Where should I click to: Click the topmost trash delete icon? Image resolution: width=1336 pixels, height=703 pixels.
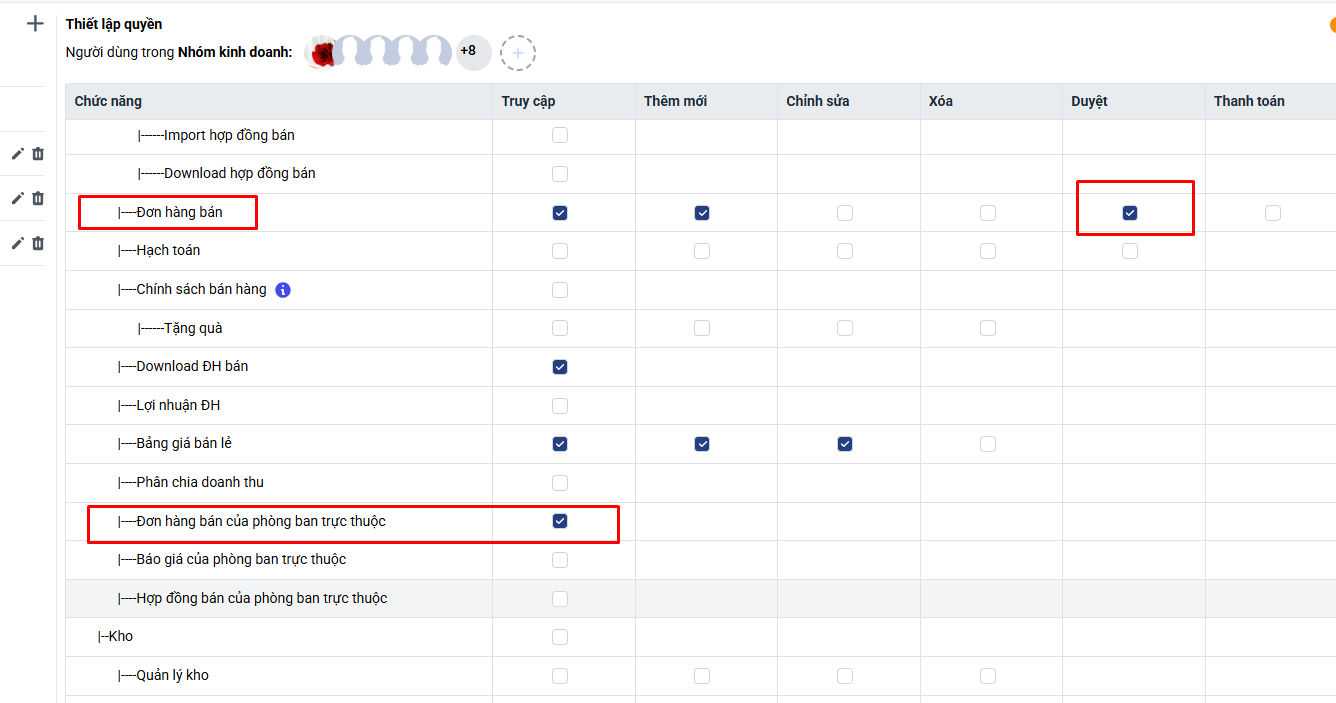[x=38, y=154]
